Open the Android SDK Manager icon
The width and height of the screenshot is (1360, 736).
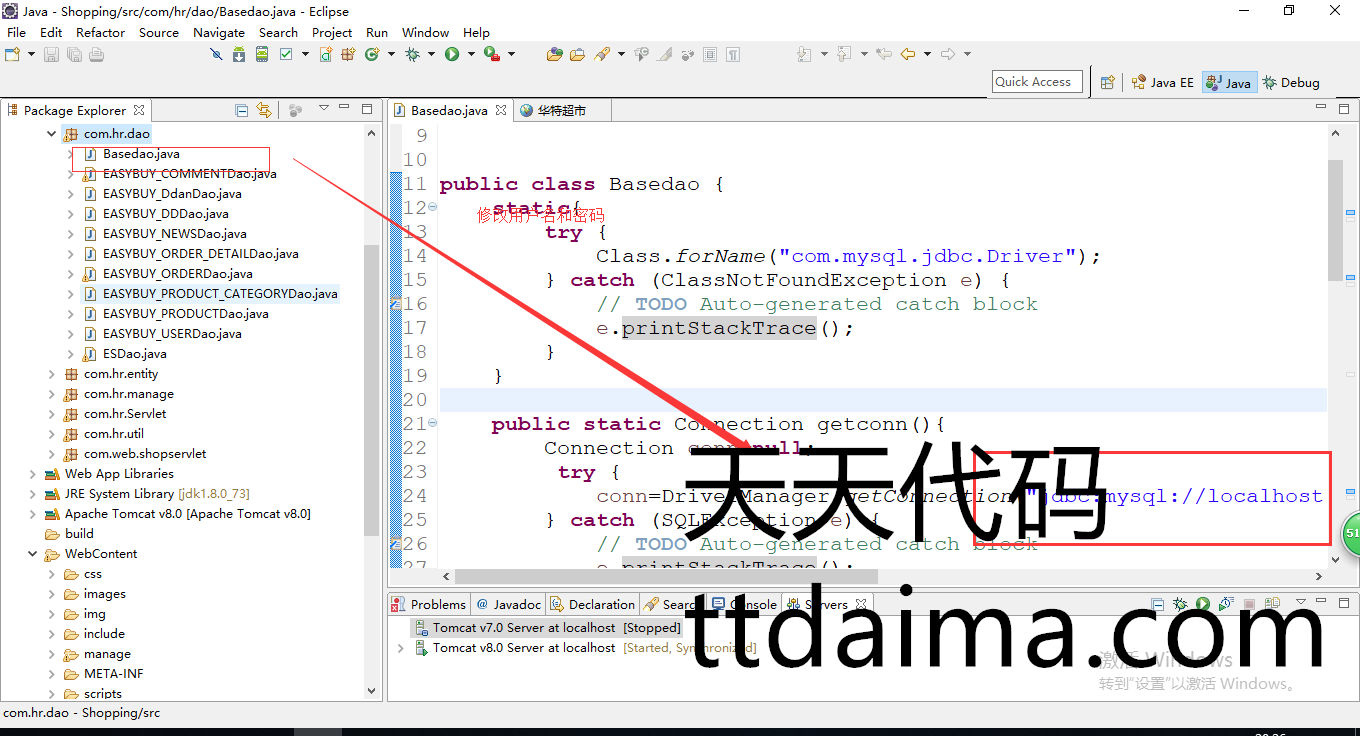click(239, 54)
